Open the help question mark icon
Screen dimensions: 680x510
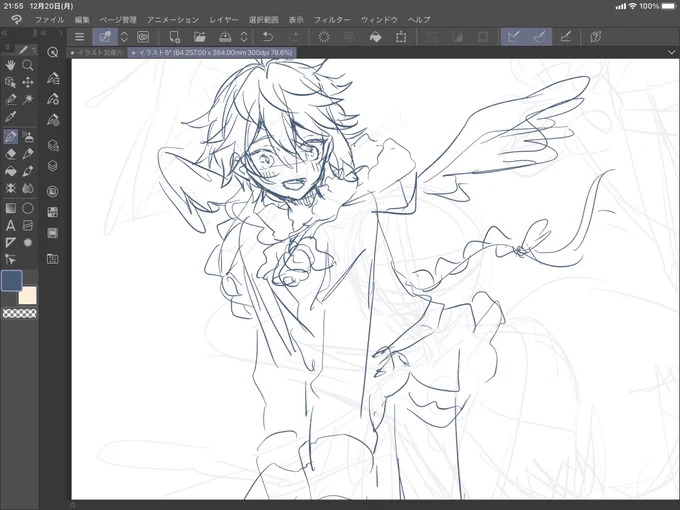tap(596, 37)
